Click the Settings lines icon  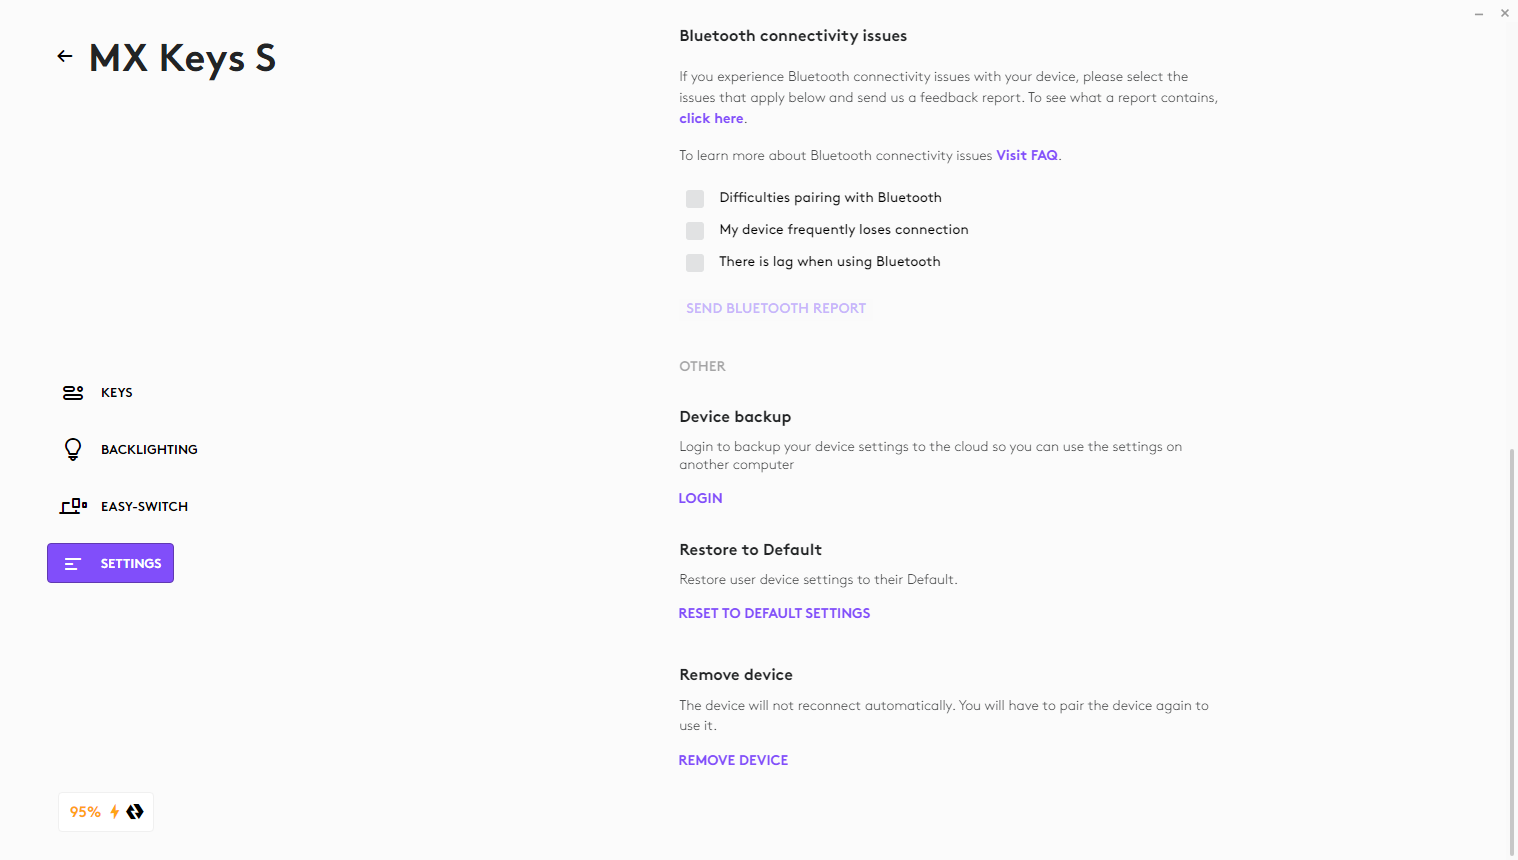72,564
